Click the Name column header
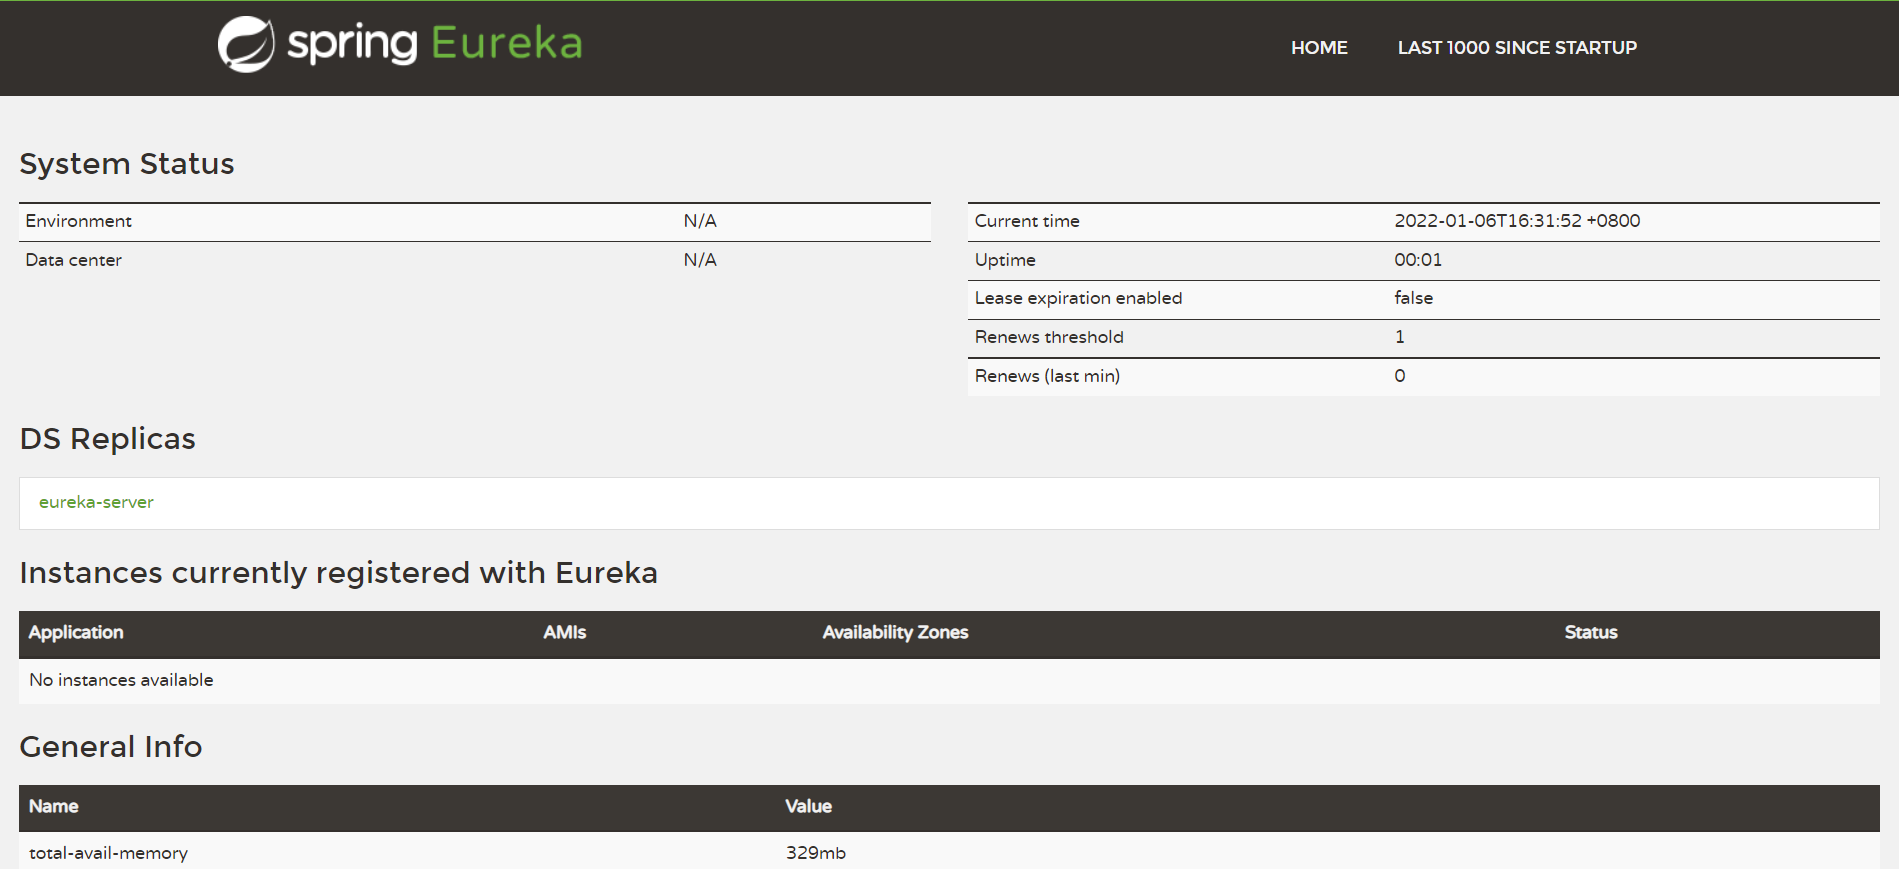The image size is (1899, 869). point(53,806)
